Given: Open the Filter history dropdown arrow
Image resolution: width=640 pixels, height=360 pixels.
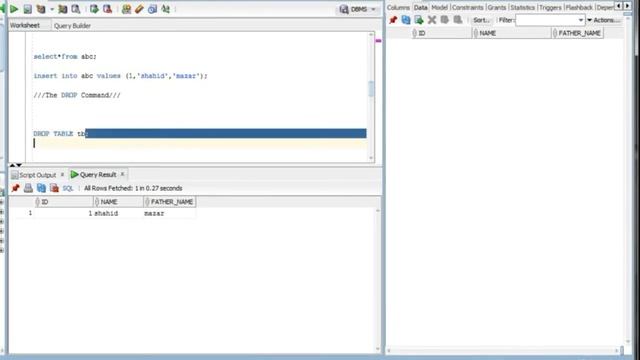Looking at the screenshot, I should pyautogui.click(x=581, y=20).
